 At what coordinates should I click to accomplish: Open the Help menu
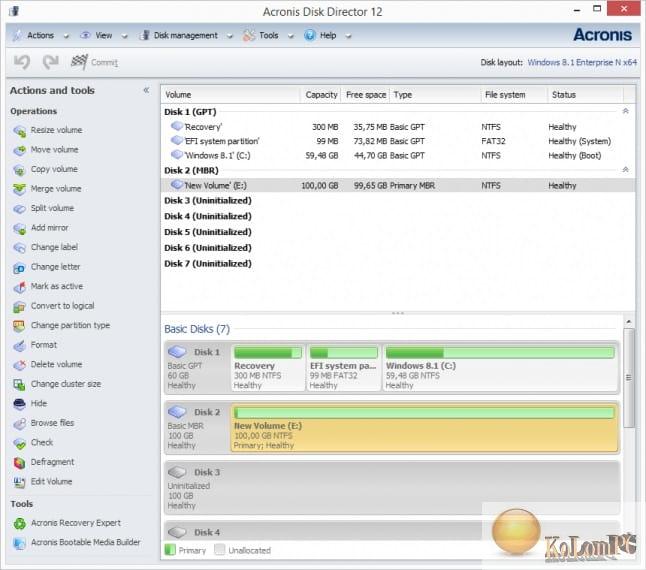pyautogui.click(x=328, y=35)
